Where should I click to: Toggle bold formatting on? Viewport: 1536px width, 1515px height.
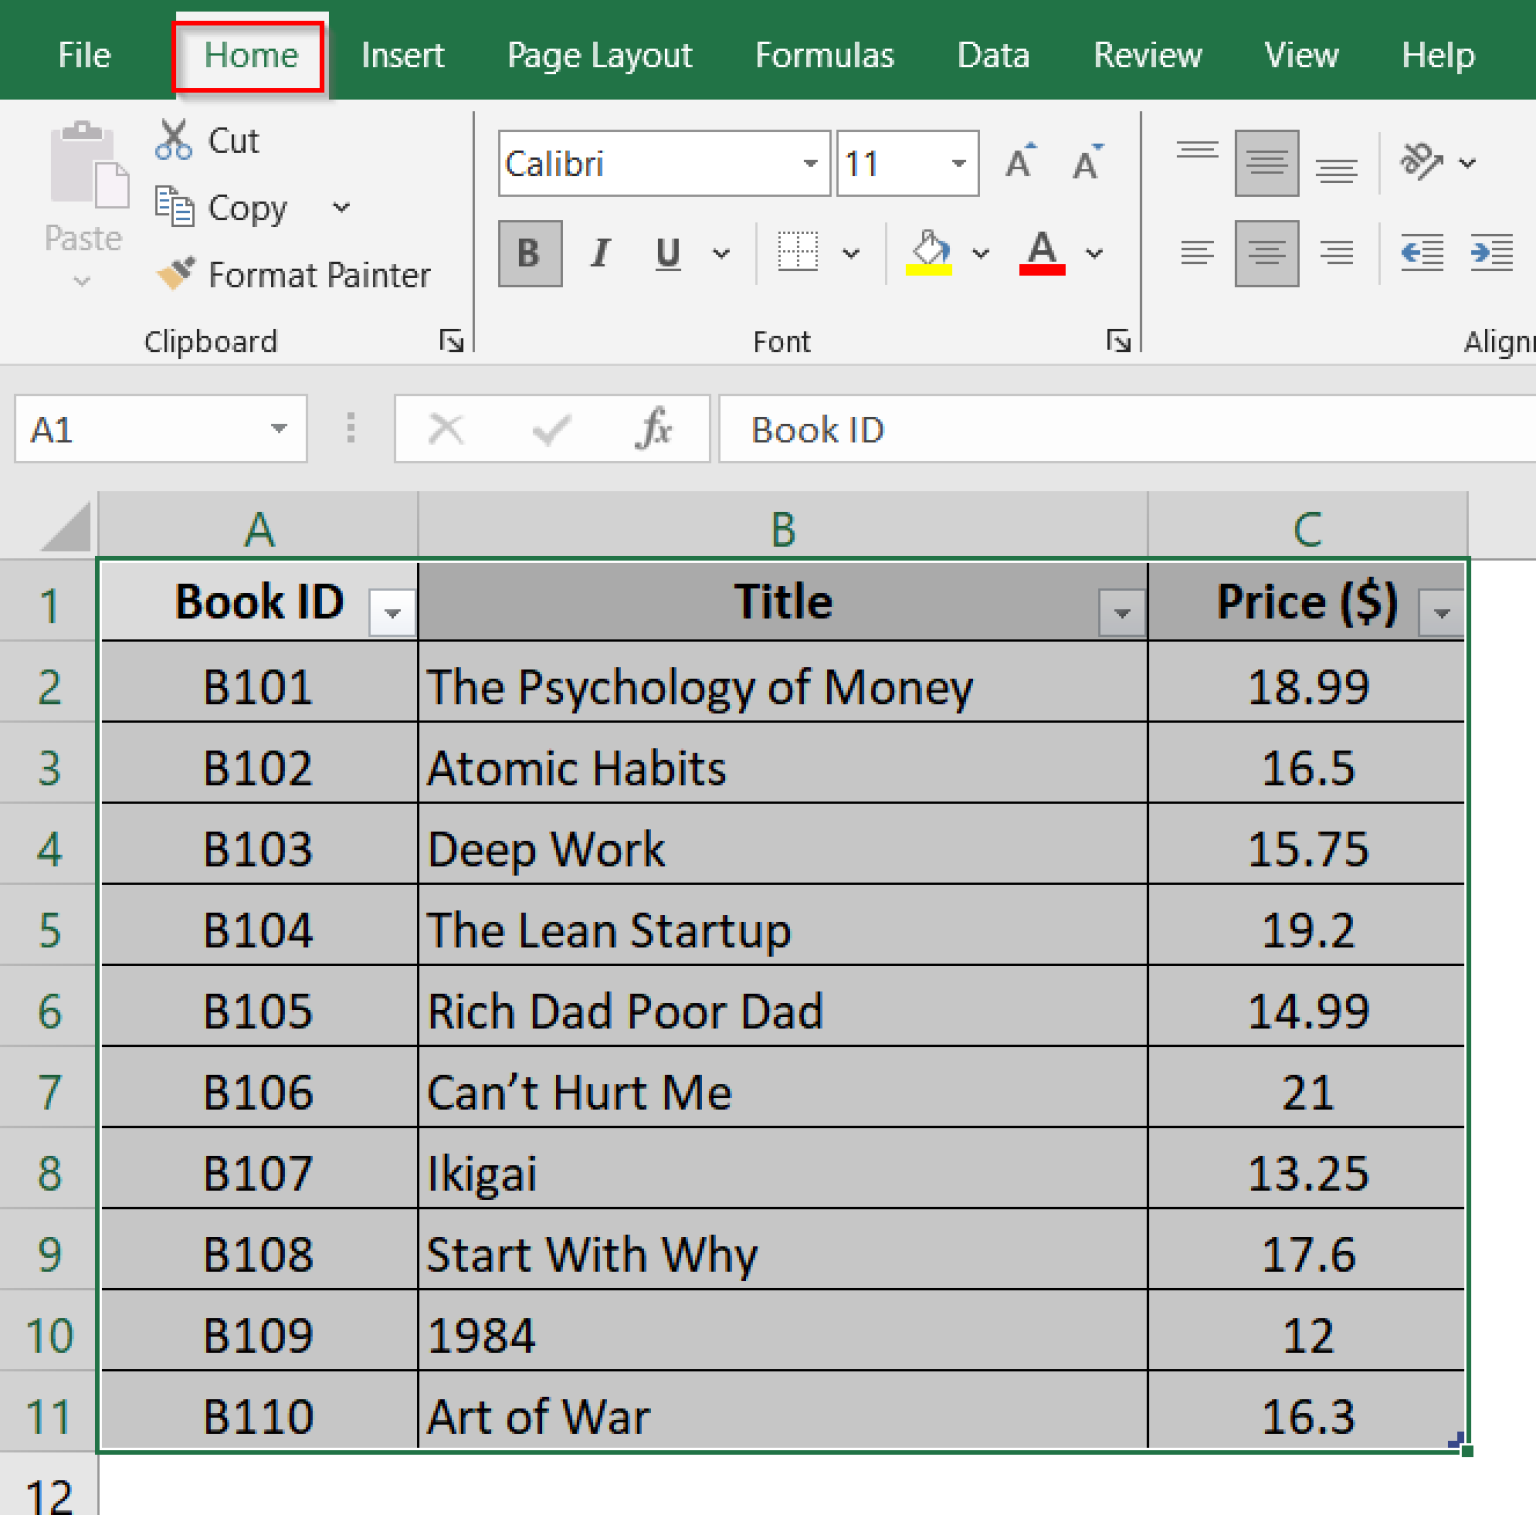[529, 253]
